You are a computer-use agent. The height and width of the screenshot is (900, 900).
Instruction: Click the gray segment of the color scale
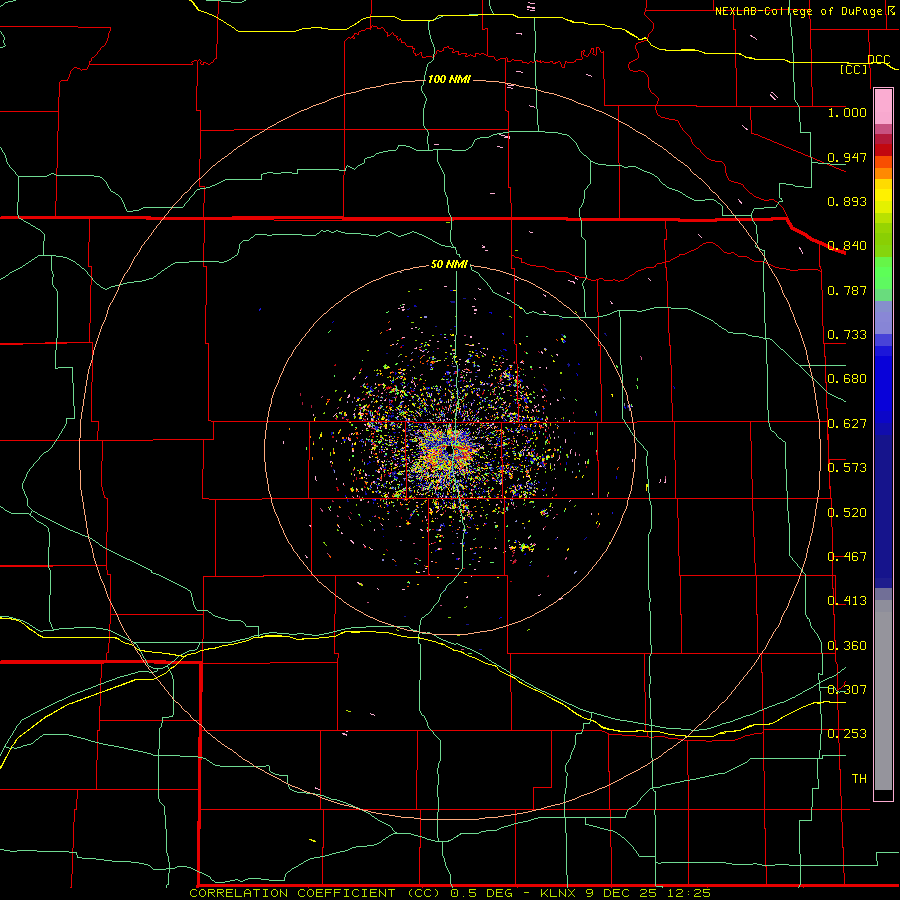(x=883, y=695)
